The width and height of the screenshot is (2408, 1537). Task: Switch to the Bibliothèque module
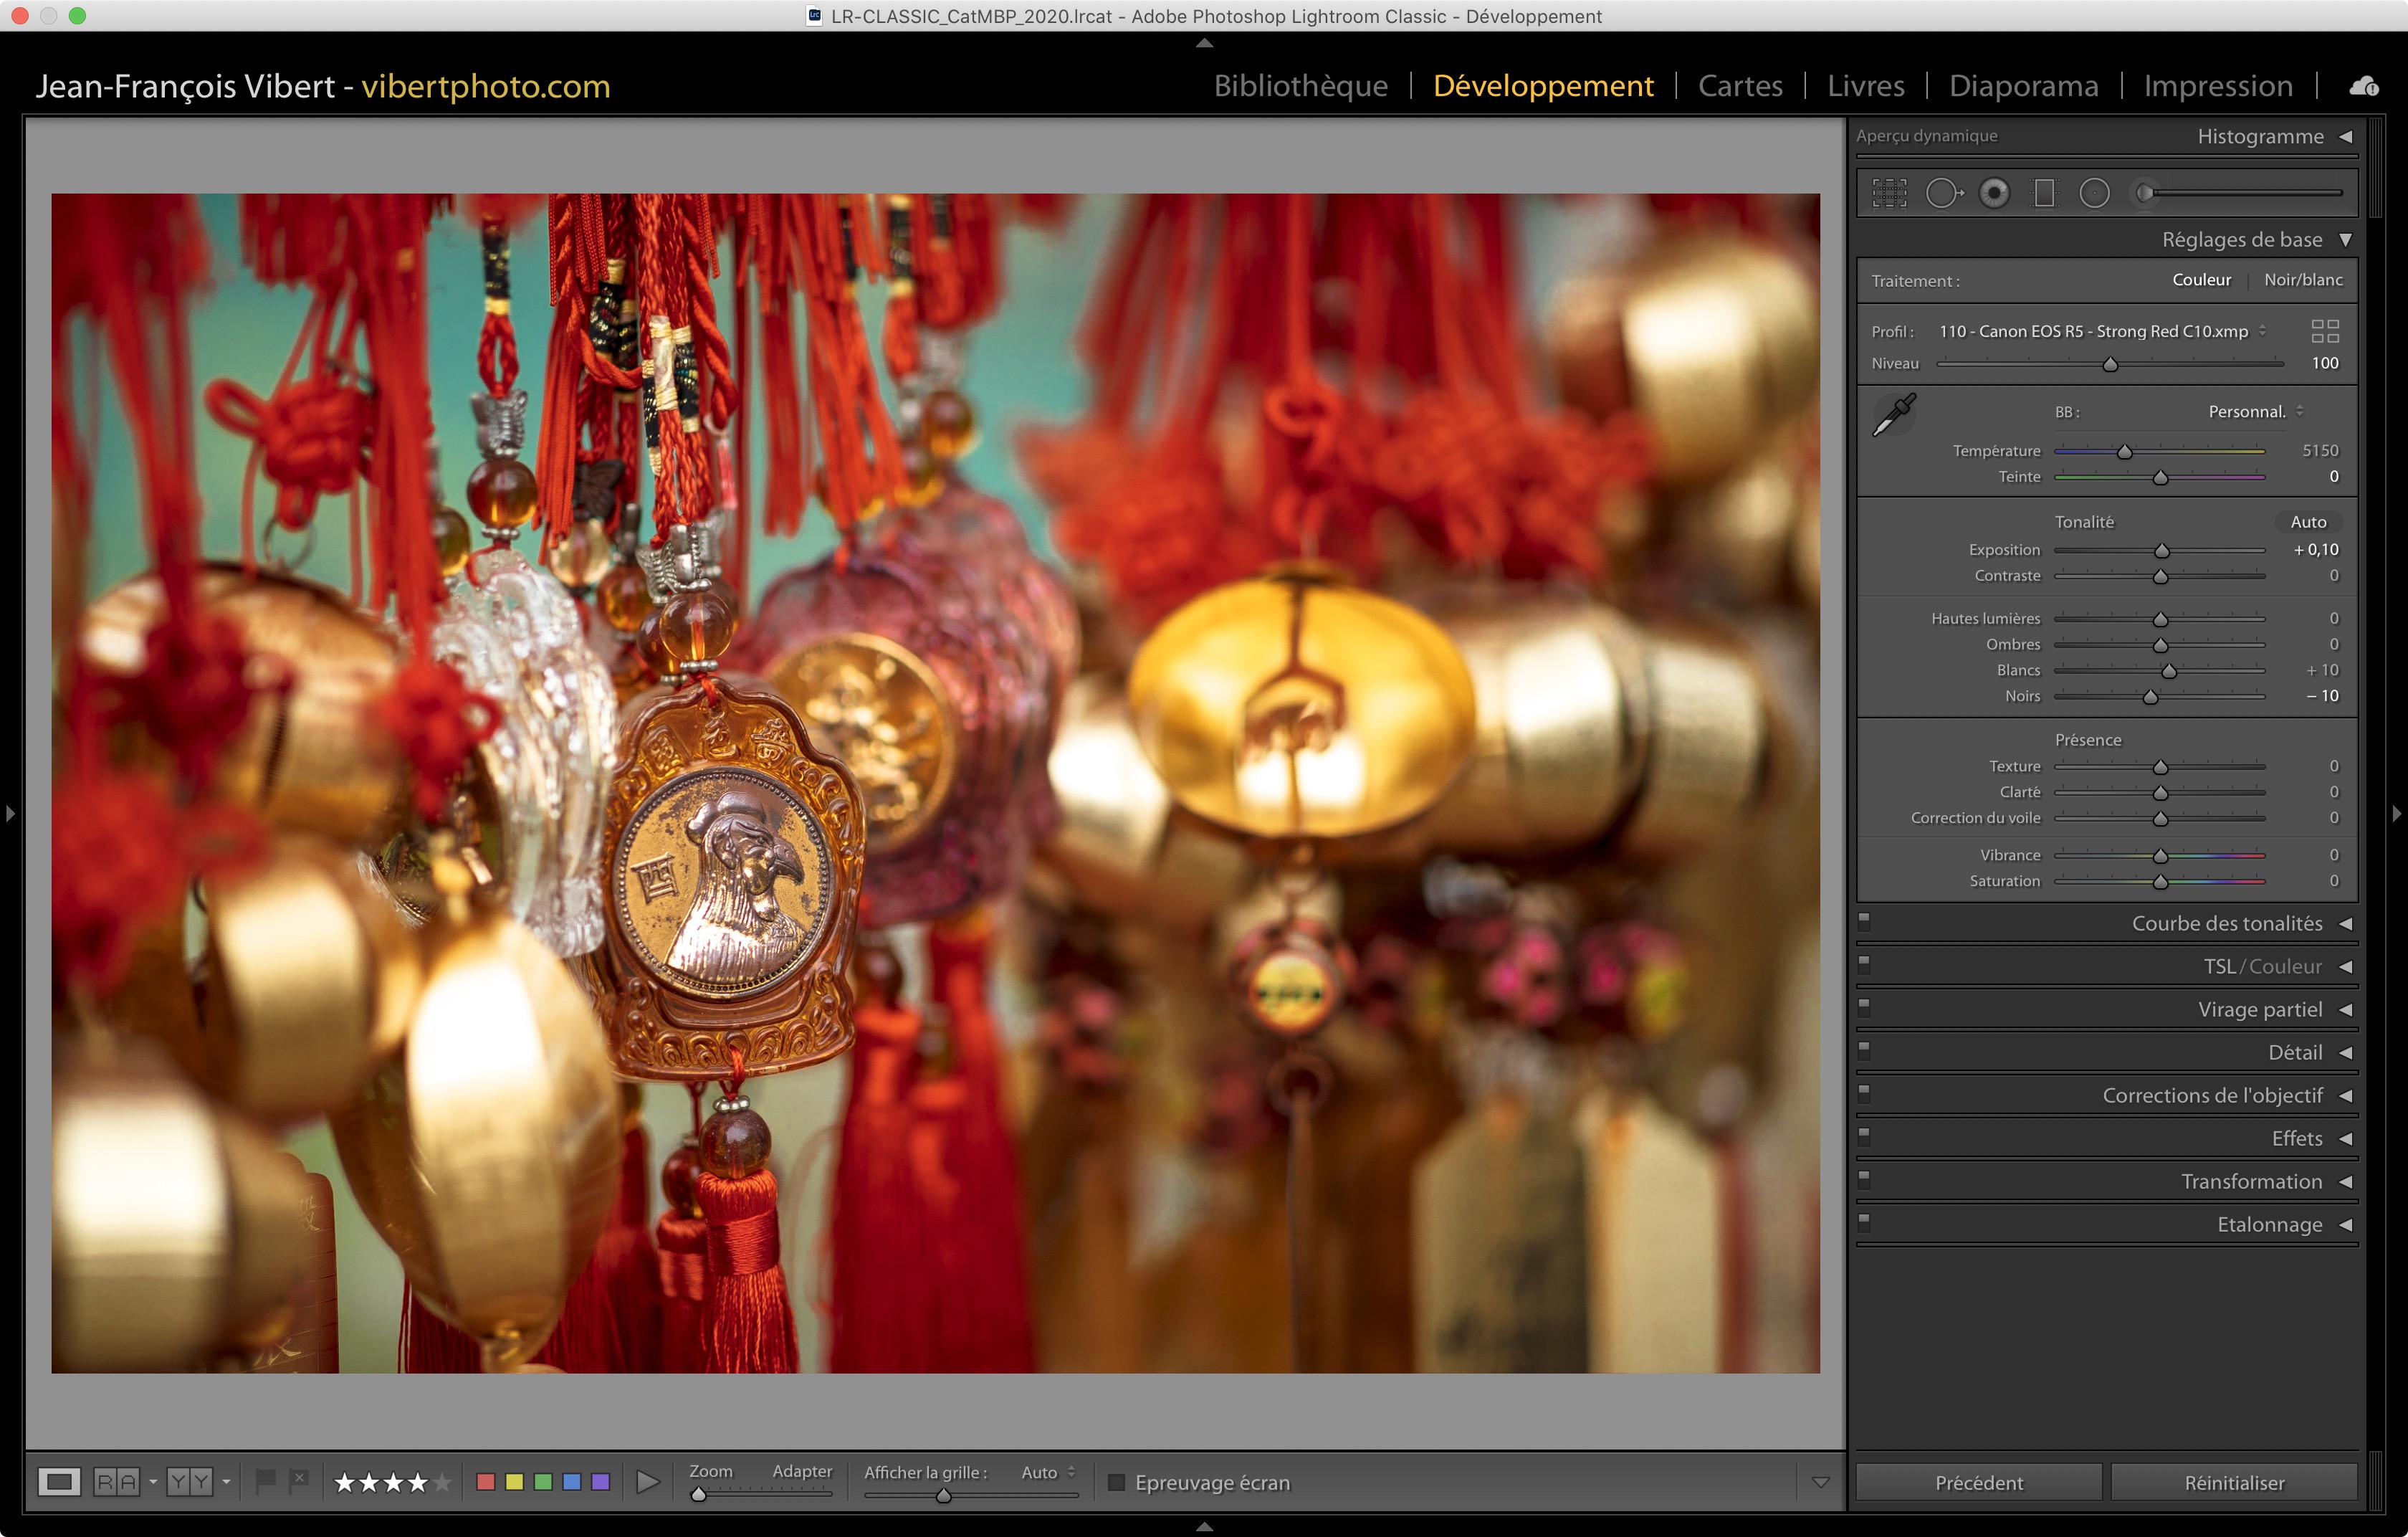(x=1300, y=86)
